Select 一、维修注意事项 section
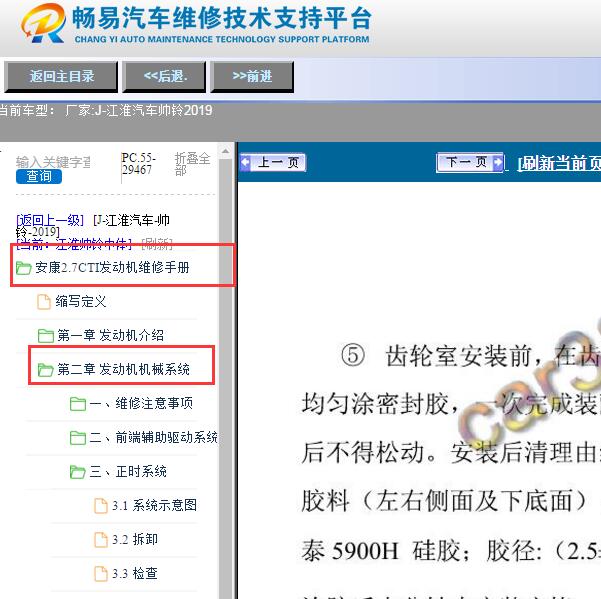The height and width of the screenshot is (599, 601). 141,403
